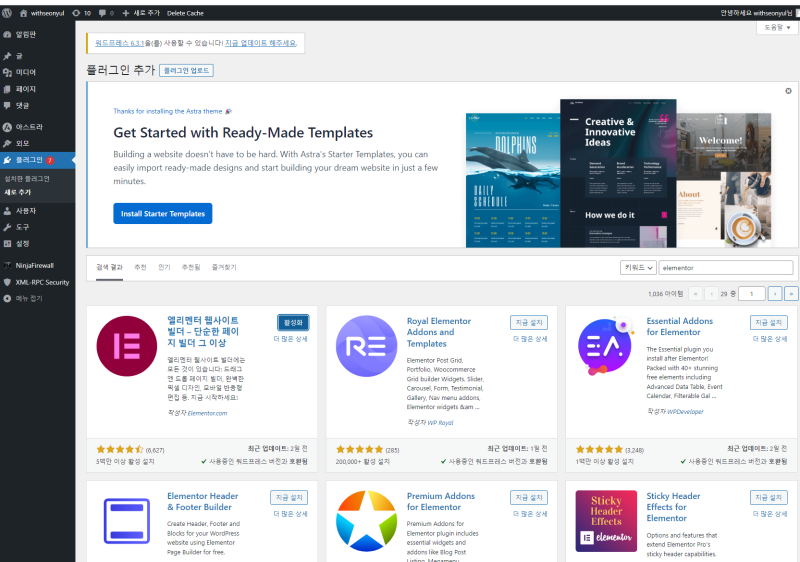The image size is (800, 562).
Task: Collapse menu arrow icon in sidebar
Action: coord(7,298)
